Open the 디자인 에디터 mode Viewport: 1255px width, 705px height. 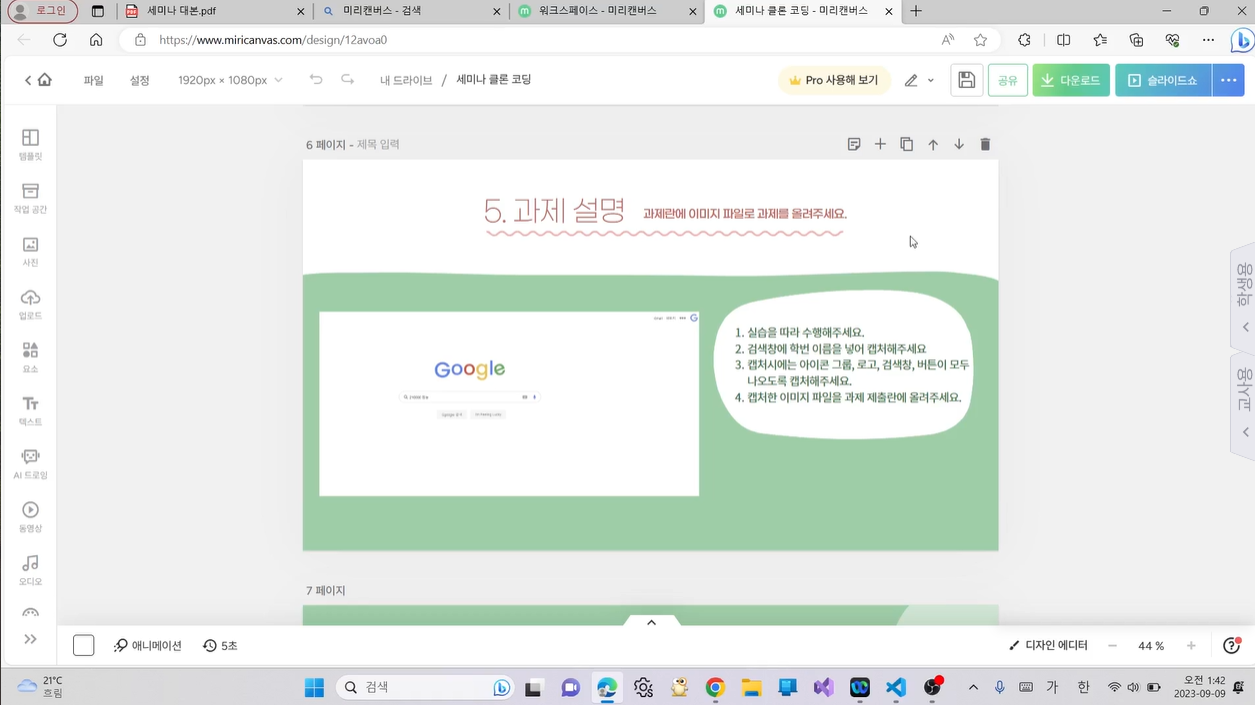point(1048,646)
